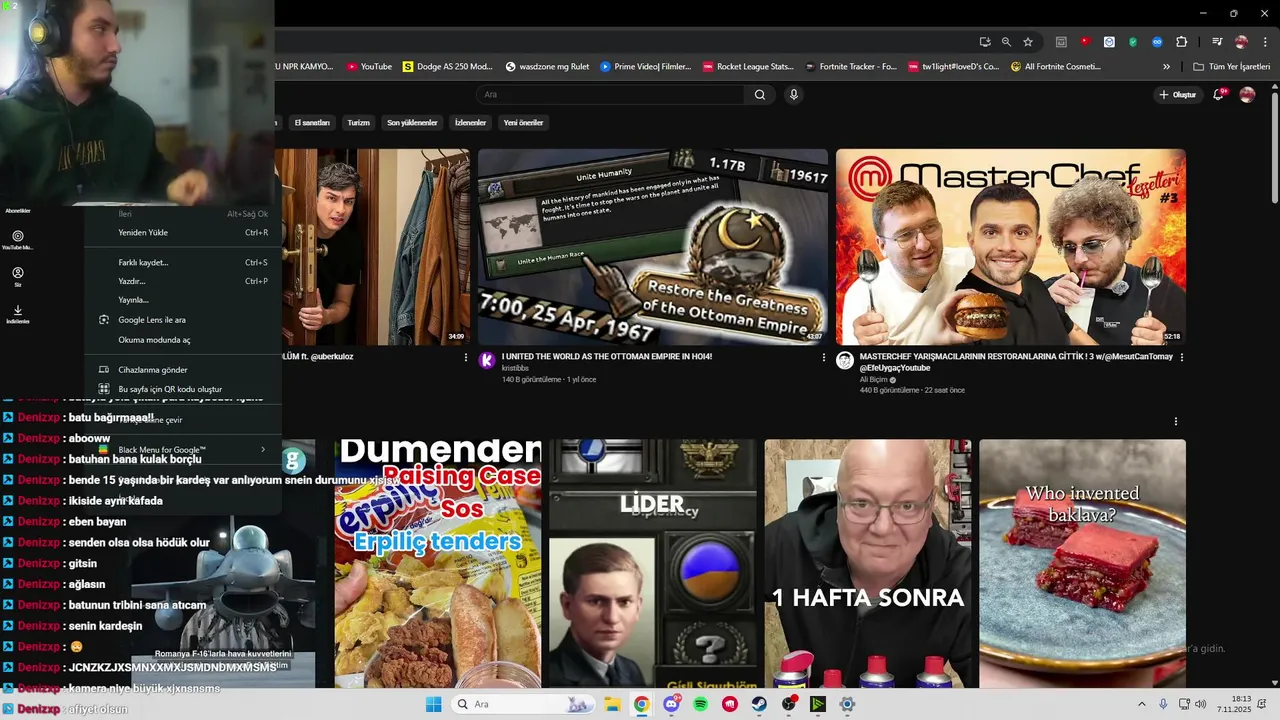Select the El sanatları filter chip
1280x720 pixels.
tap(312, 123)
